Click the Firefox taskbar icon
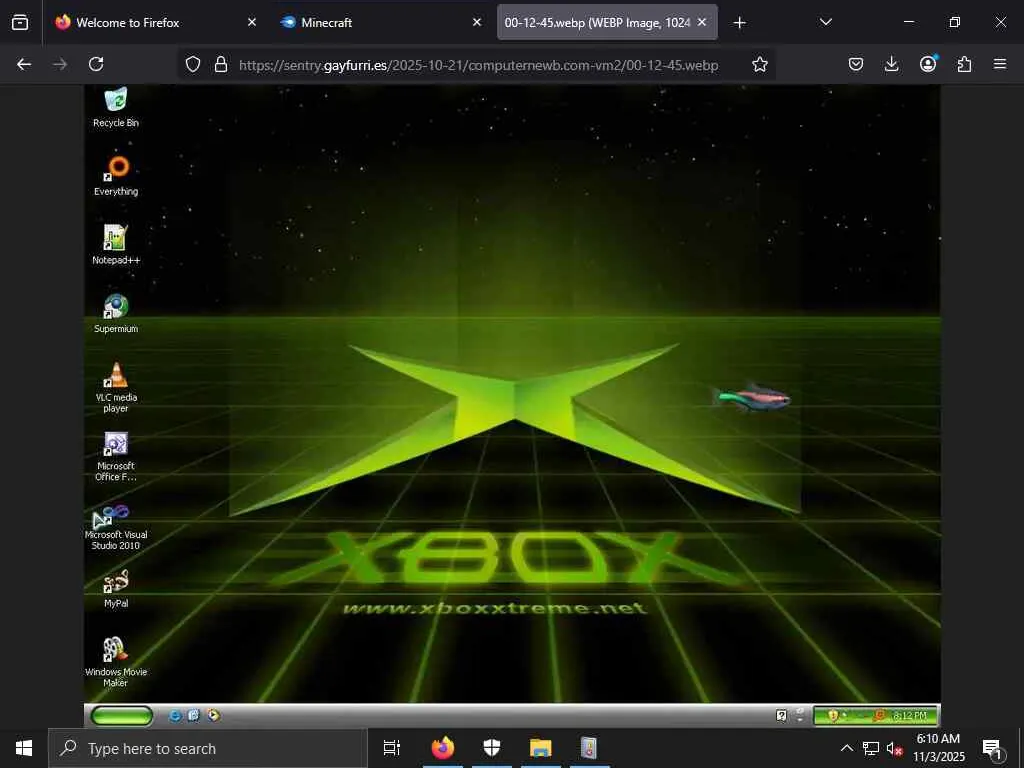 pos(443,748)
